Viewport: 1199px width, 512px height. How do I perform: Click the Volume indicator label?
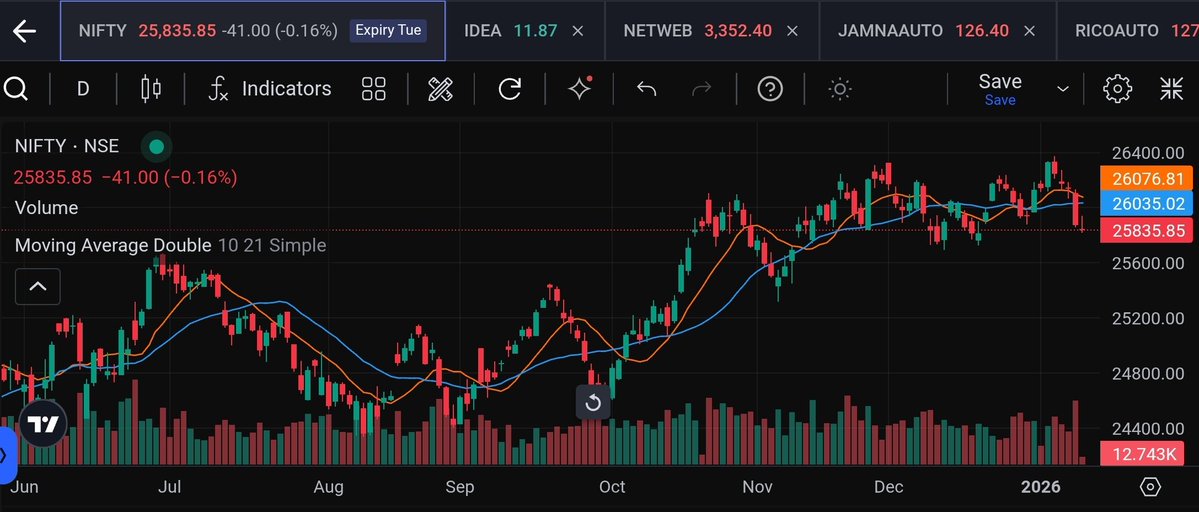(x=47, y=208)
